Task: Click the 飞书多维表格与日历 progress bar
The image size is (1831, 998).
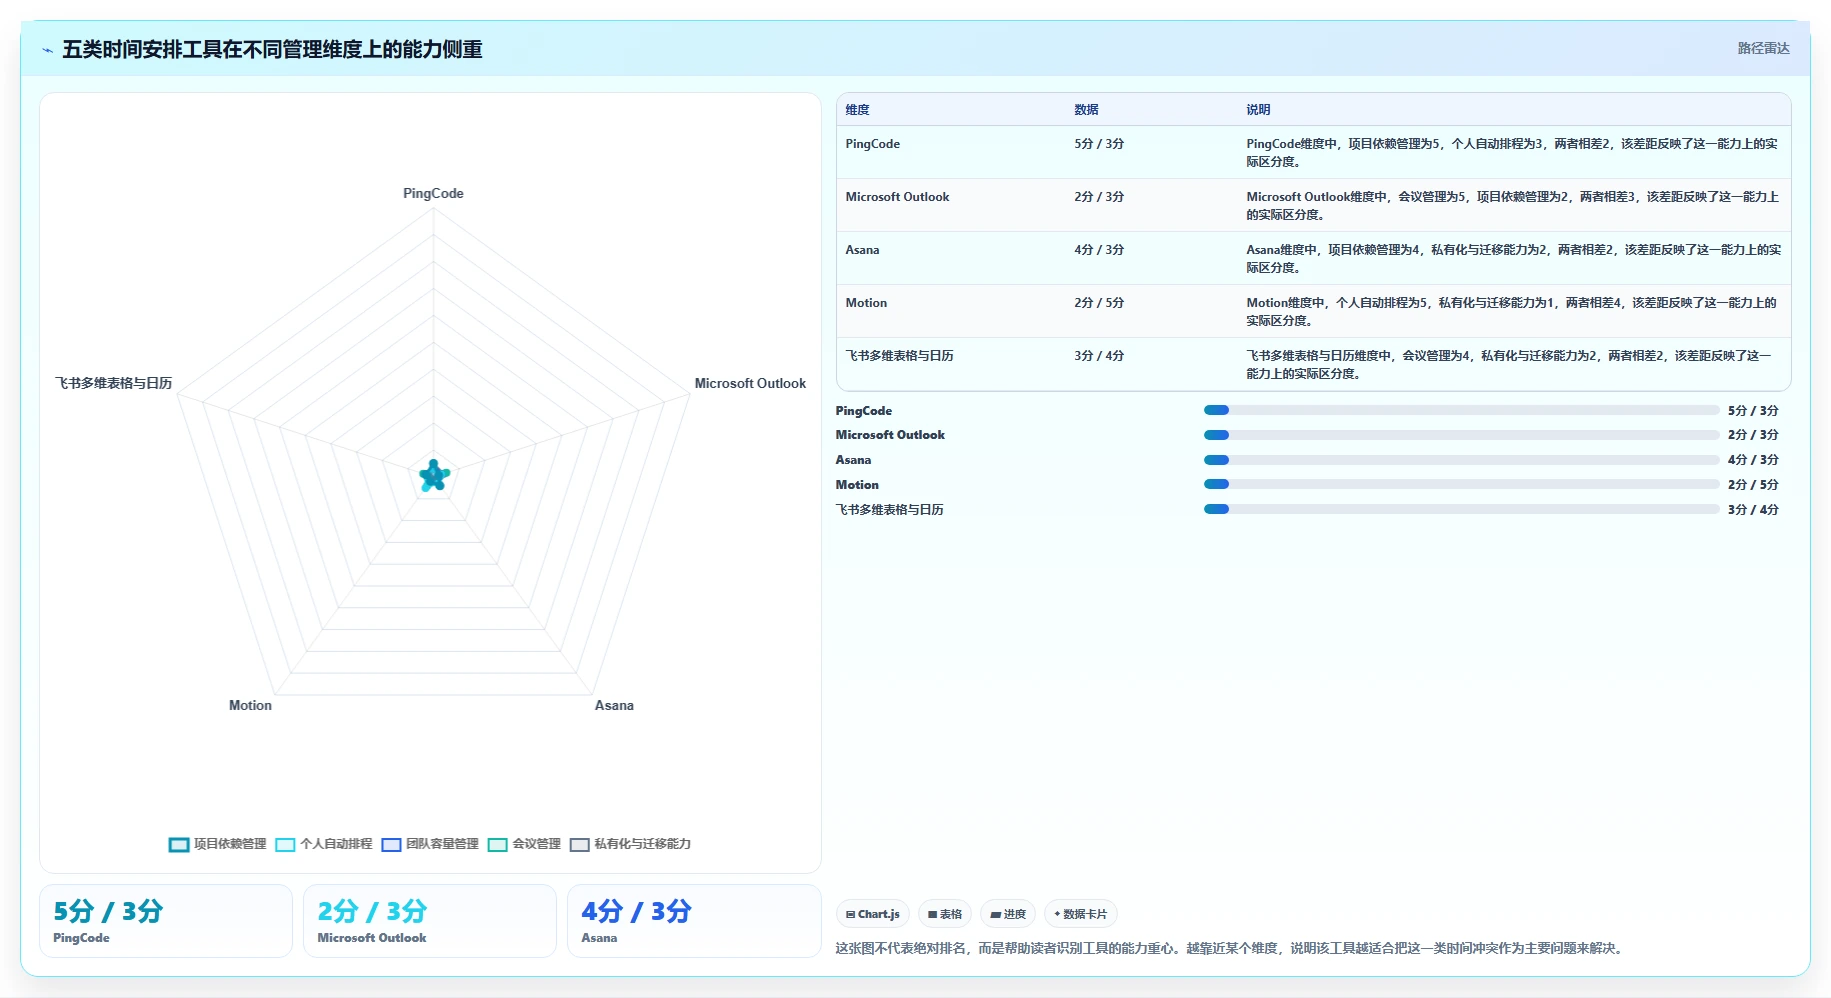Action: 1461,509
